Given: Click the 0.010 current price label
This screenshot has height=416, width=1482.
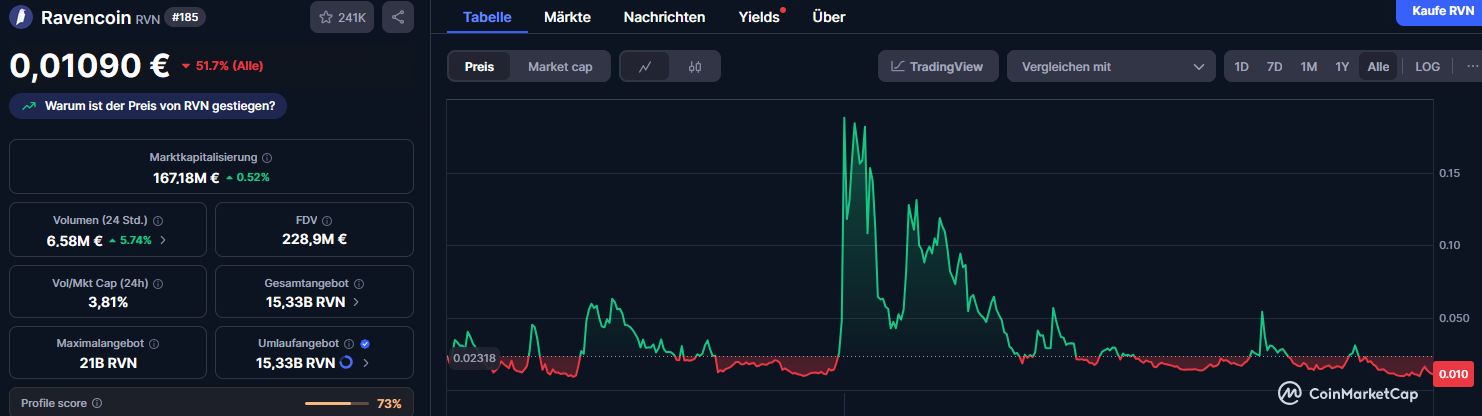Looking at the screenshot, I should (1452, 374).
